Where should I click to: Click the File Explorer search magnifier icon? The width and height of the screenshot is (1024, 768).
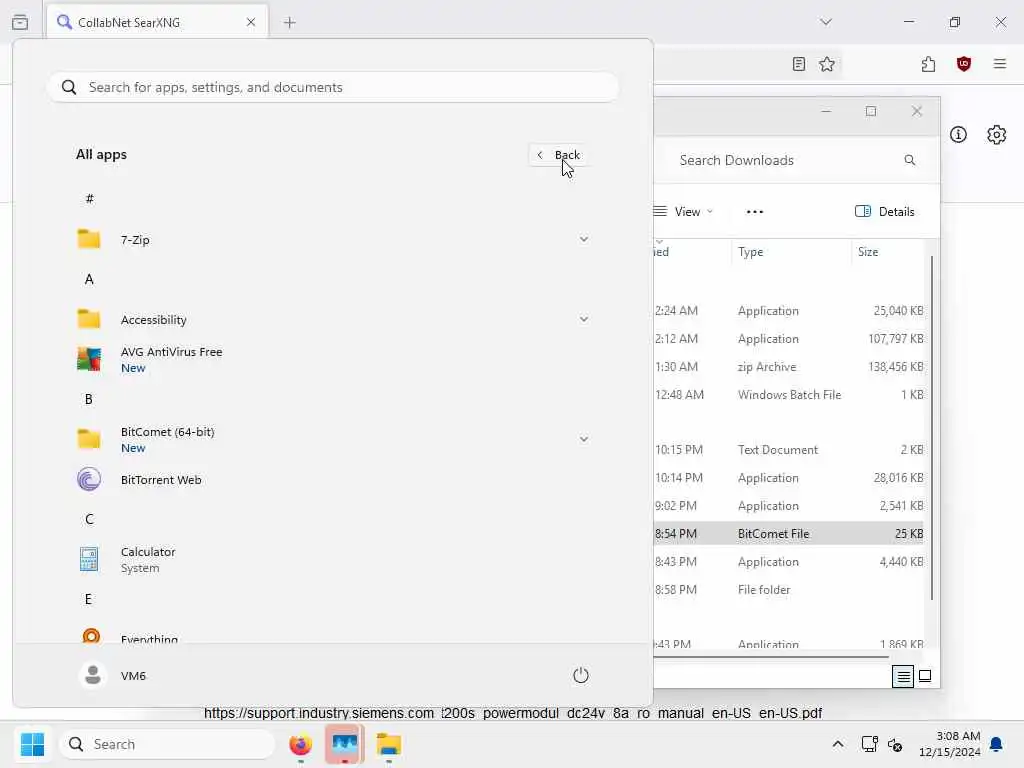pyautogui.click(x=910, y=160)
